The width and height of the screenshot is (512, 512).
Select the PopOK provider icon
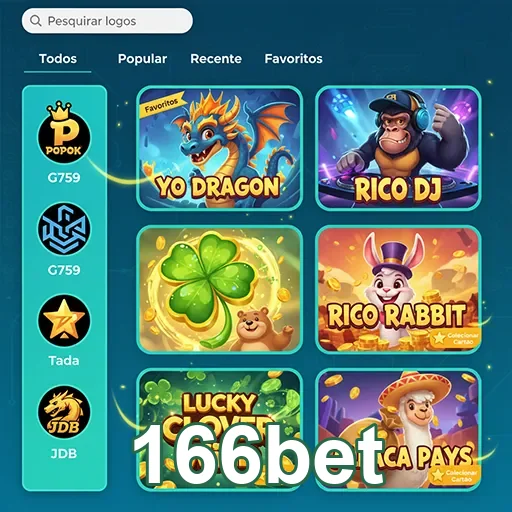64,133
